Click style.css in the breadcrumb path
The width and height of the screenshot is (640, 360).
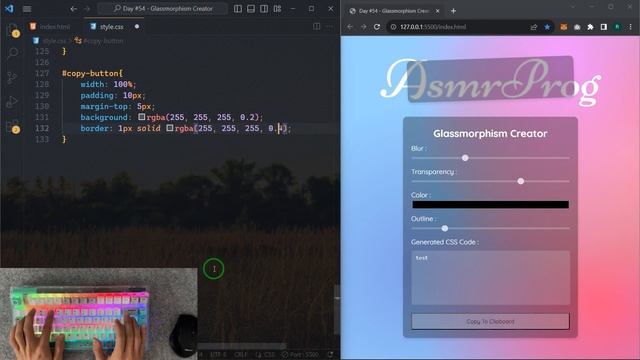pos(54,41)
